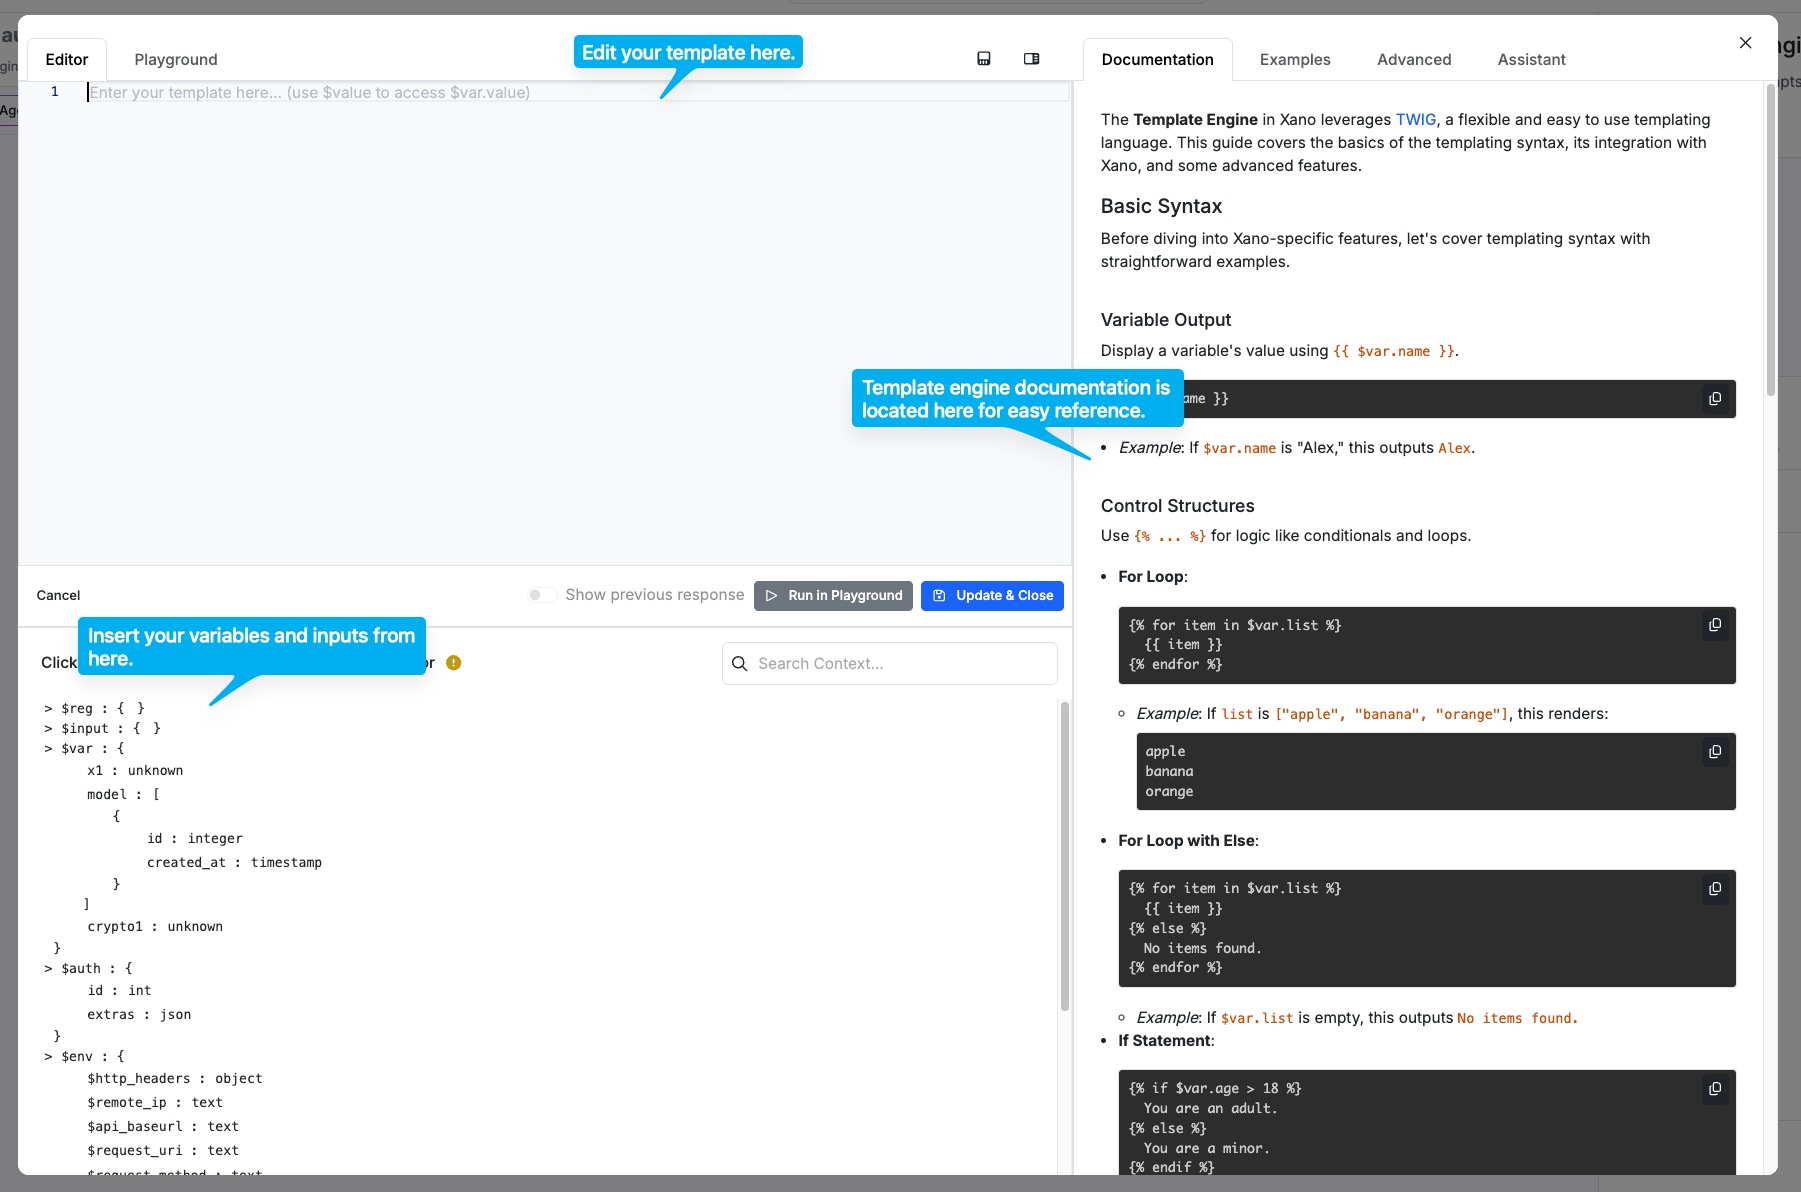Collapse the $env context node
This screenshot has width=1801, height=1192.
48,1056
